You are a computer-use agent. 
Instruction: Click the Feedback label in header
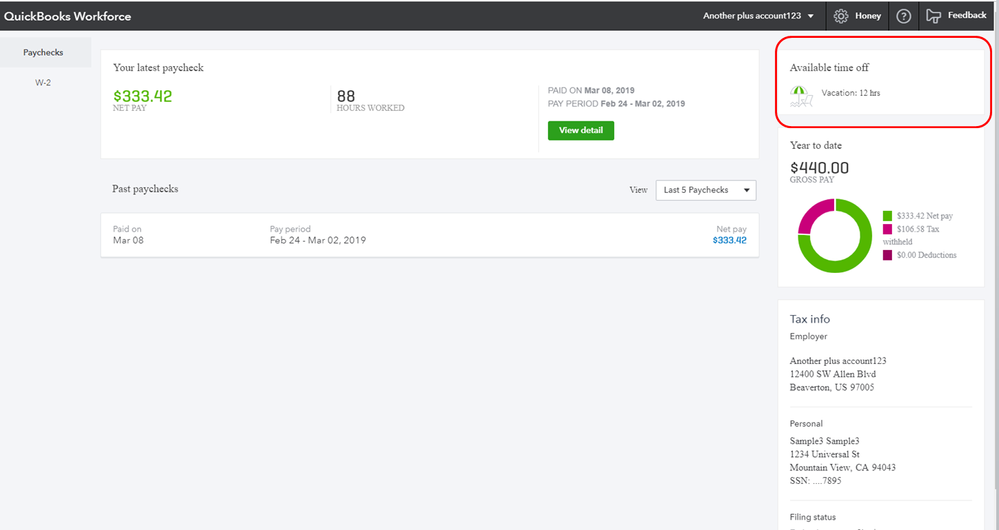(x=967, y=15)
